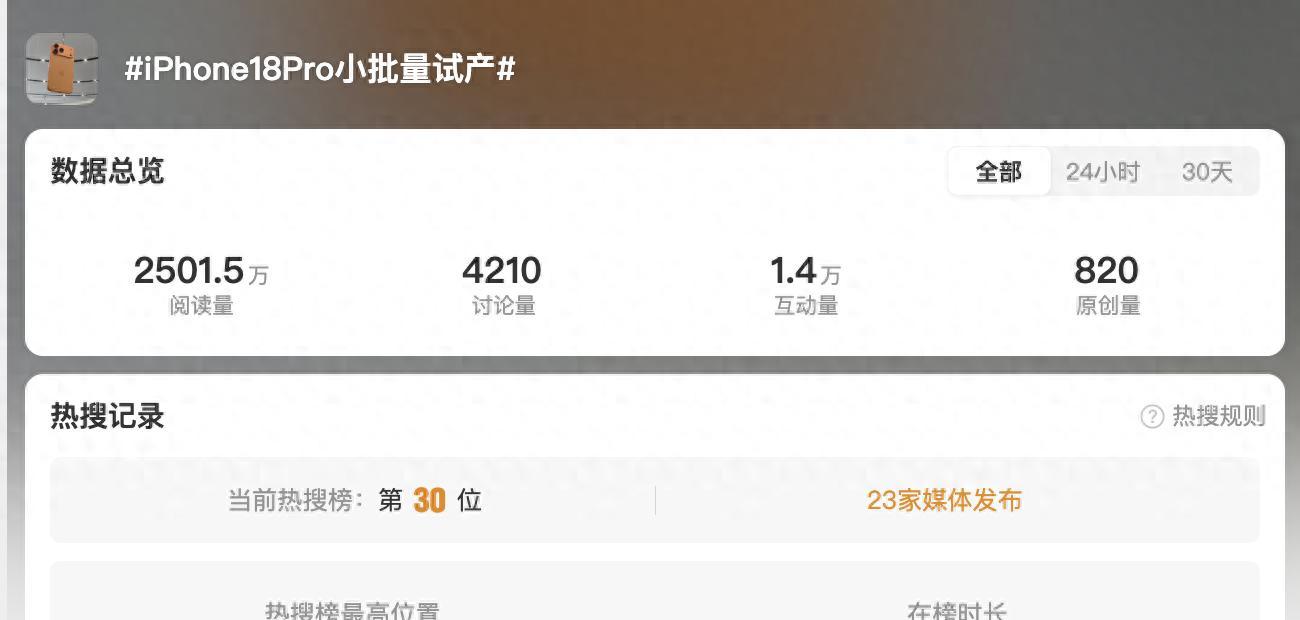Open the 热搜规则 link

(1219, 416)
